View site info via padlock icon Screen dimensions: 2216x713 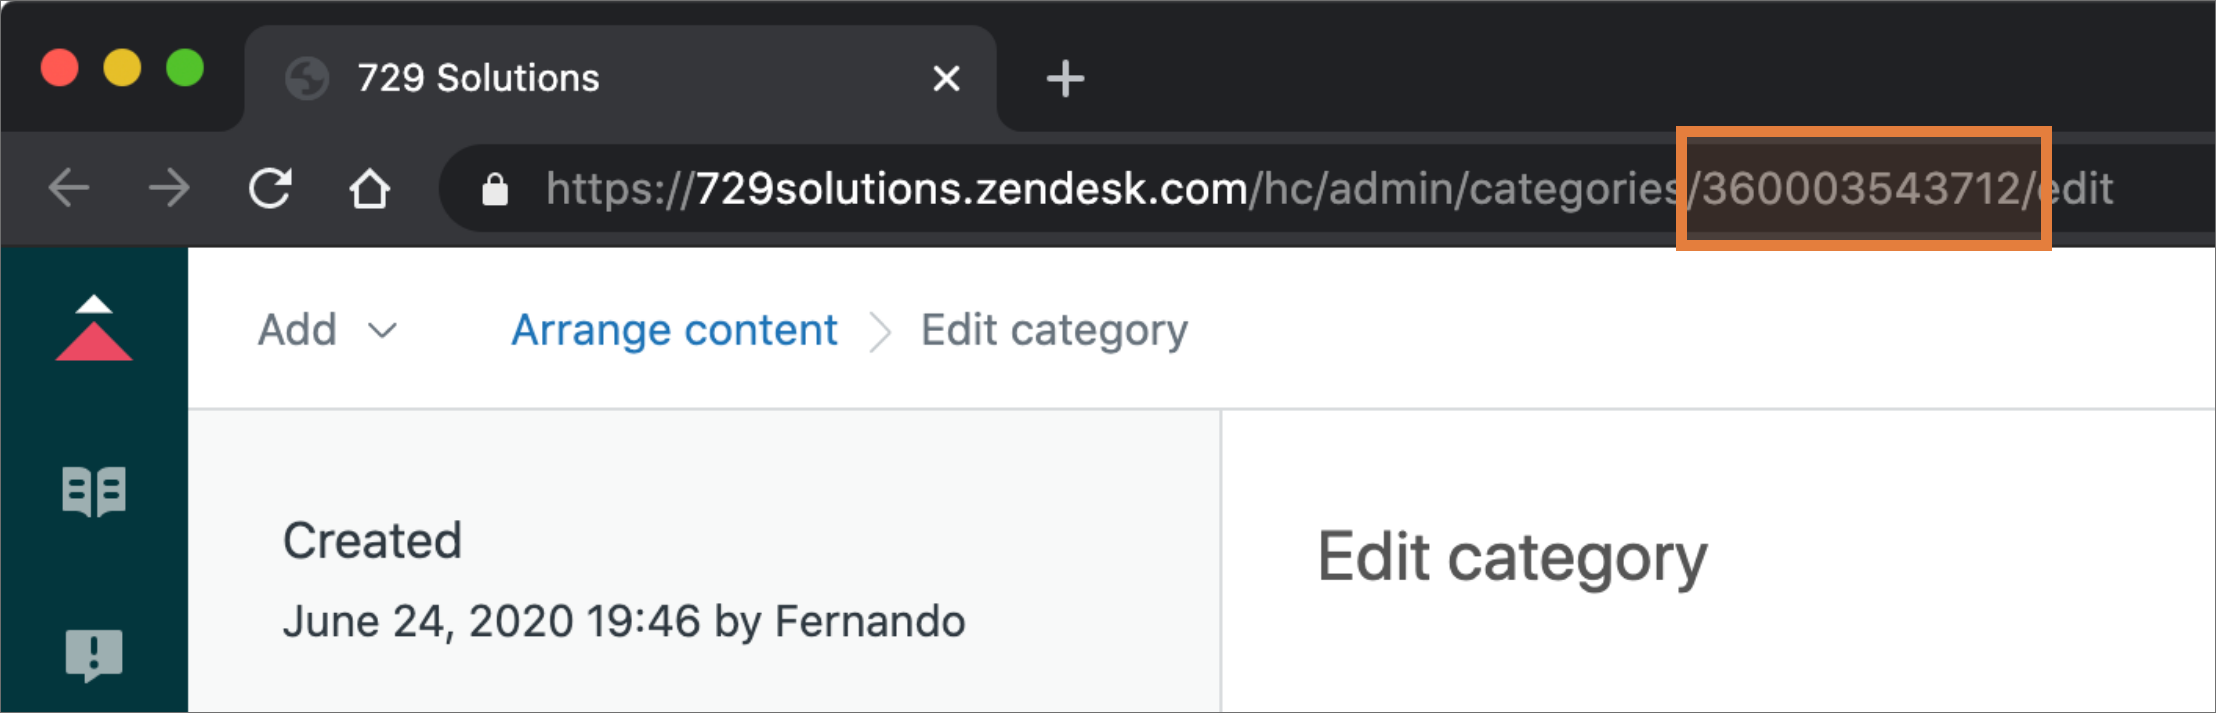(495, 189)
